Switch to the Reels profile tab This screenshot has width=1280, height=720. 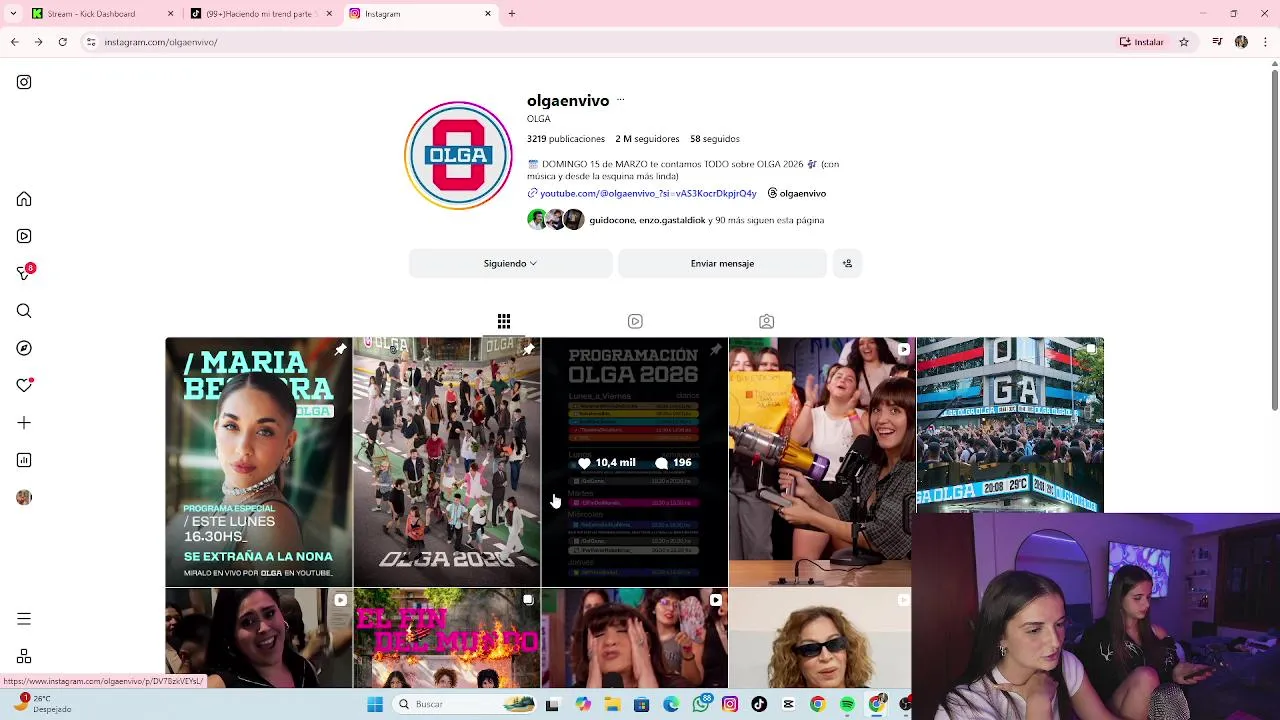(x=635, y=321)
